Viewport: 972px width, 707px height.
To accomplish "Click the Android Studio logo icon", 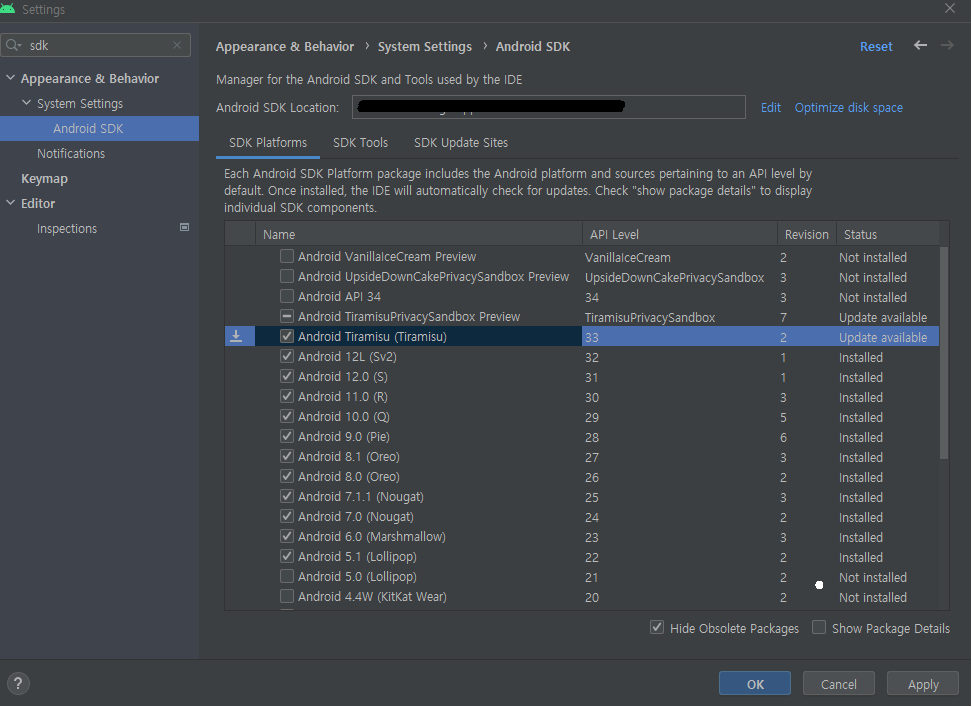I will tap(8, 9).
